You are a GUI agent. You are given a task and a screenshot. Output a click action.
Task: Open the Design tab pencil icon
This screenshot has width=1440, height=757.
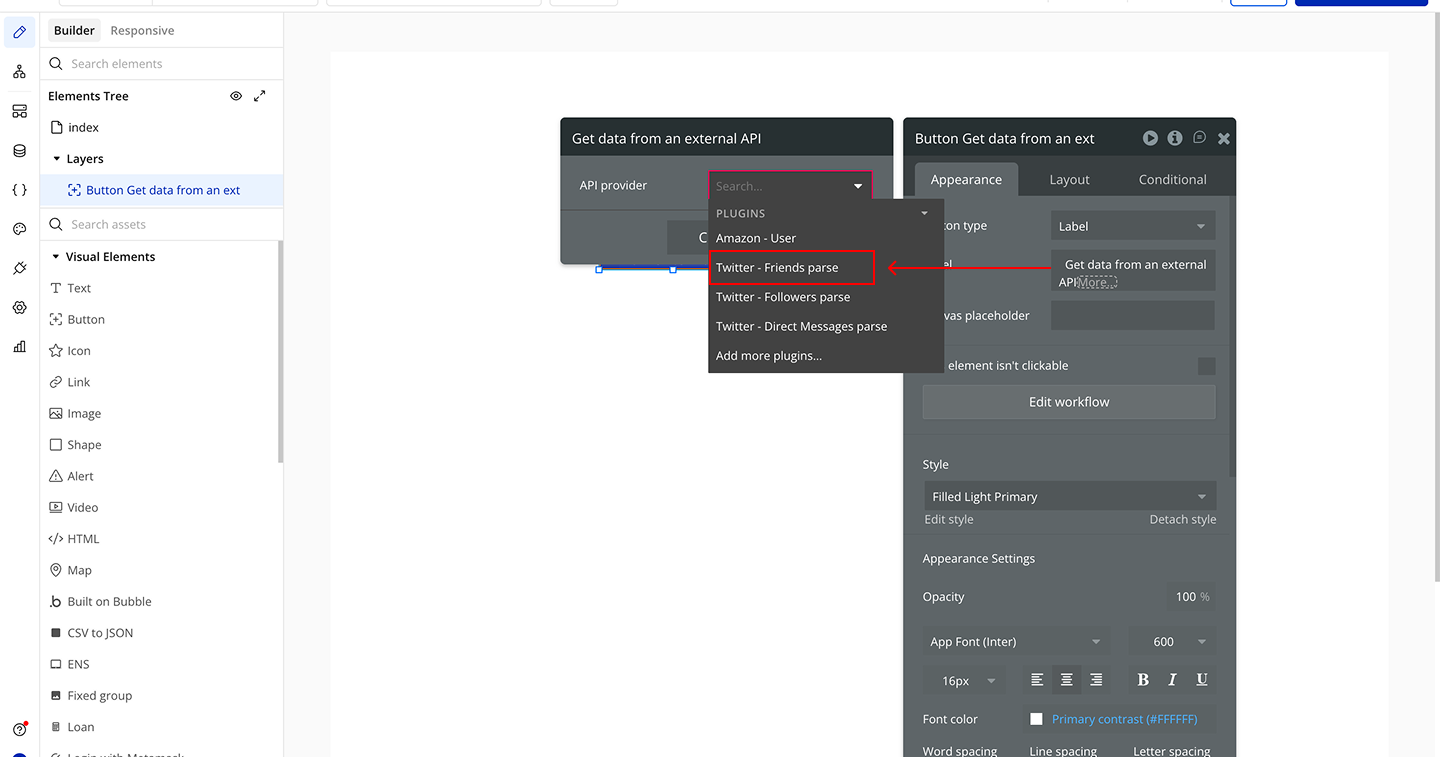coord(19,33)
